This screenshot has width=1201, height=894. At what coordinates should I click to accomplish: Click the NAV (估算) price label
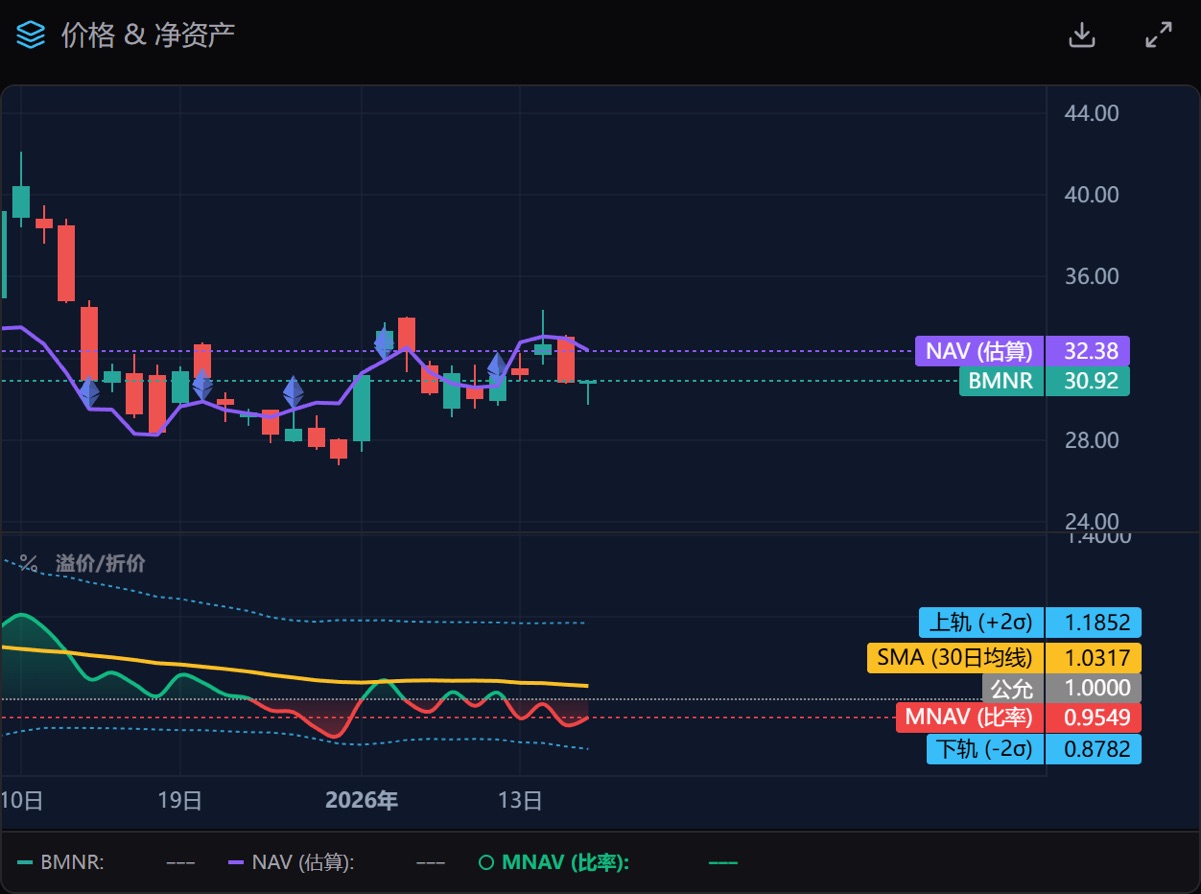tap(979, 351)
